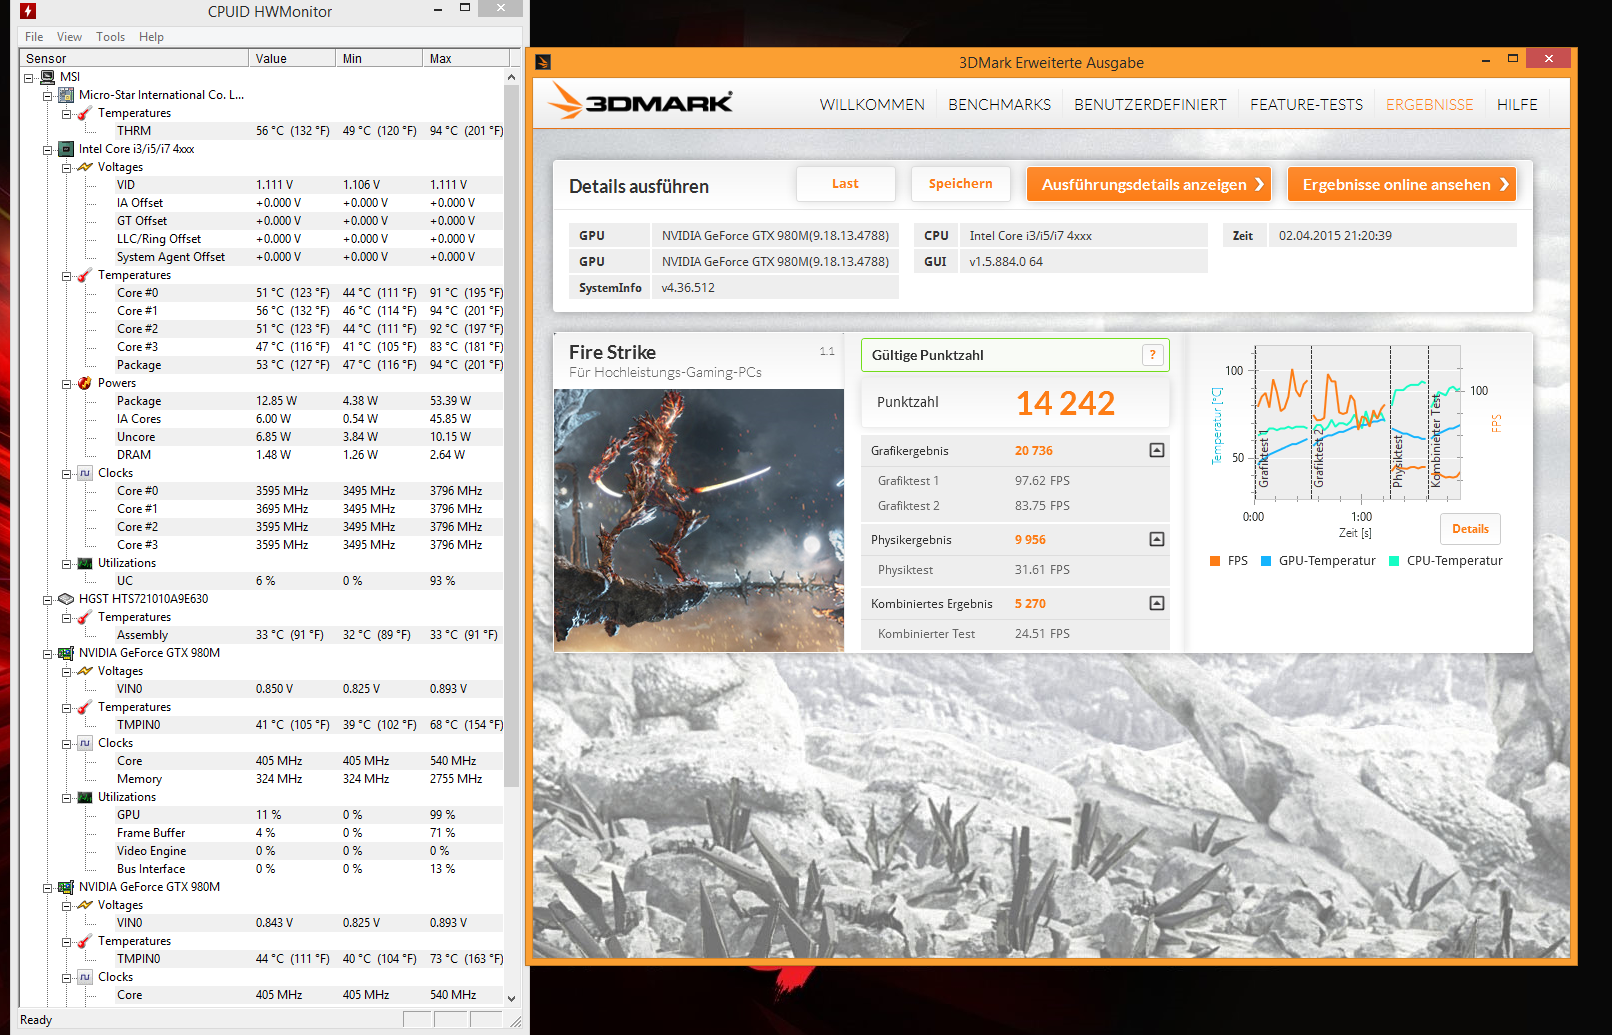Collapse the Powers group under Intel Core
1612x1035 pixels.
(x=66, y=384)
